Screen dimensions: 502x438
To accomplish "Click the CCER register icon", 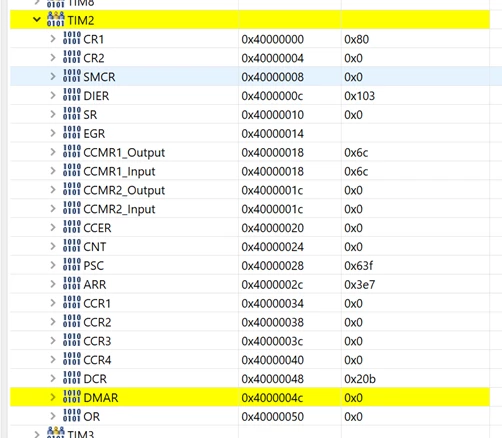I will pyautogui.click(x=72, y=227).
